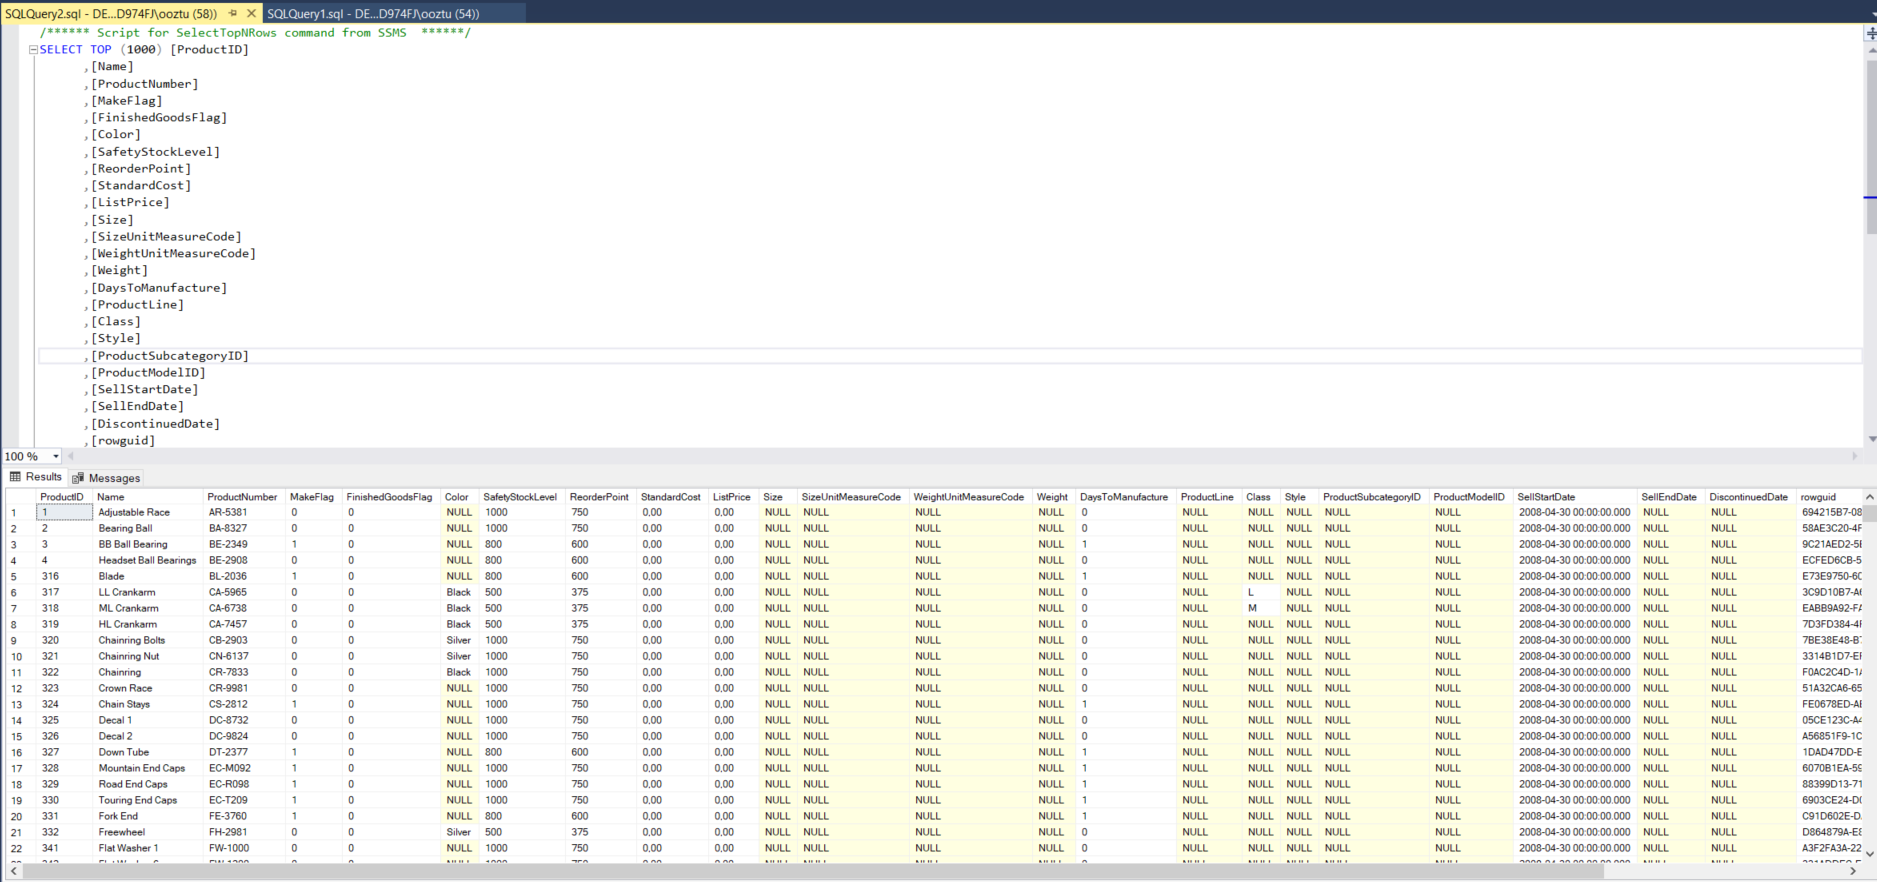Viewport: 1877px width, 882px height.
Task: Click the editor split-window icon
Action: tap(1870, 33)
